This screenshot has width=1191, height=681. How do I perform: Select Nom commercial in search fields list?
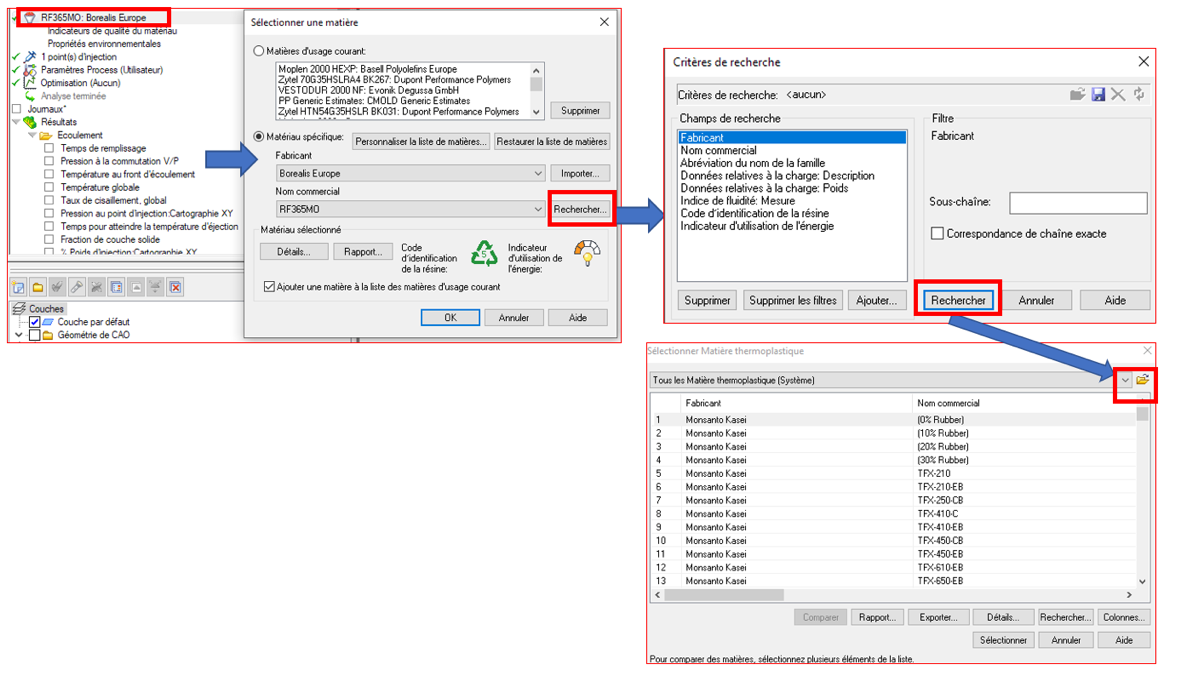coord(718,151)
